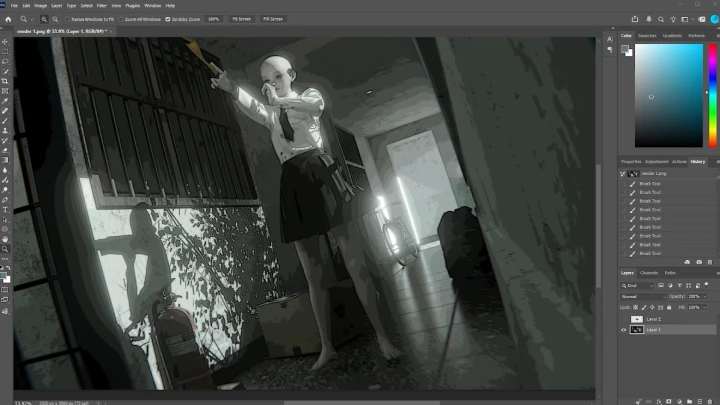
Task: Toggle lock position icon
Action: [652, 307]
